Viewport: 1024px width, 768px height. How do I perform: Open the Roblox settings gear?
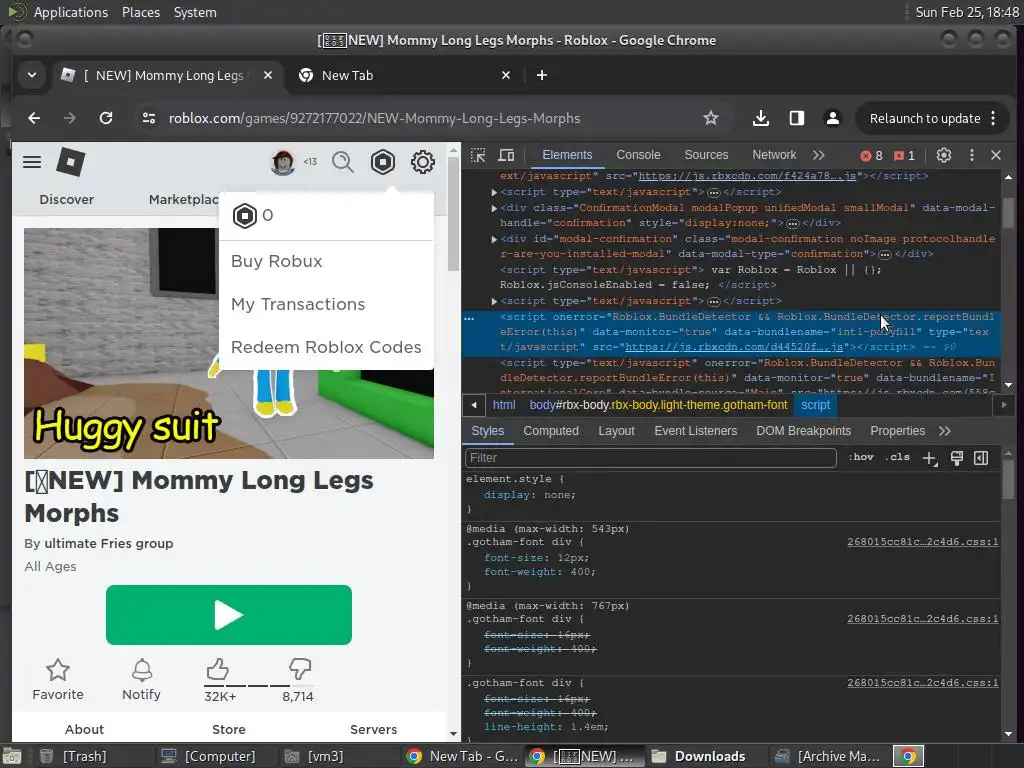coord(423,162)
